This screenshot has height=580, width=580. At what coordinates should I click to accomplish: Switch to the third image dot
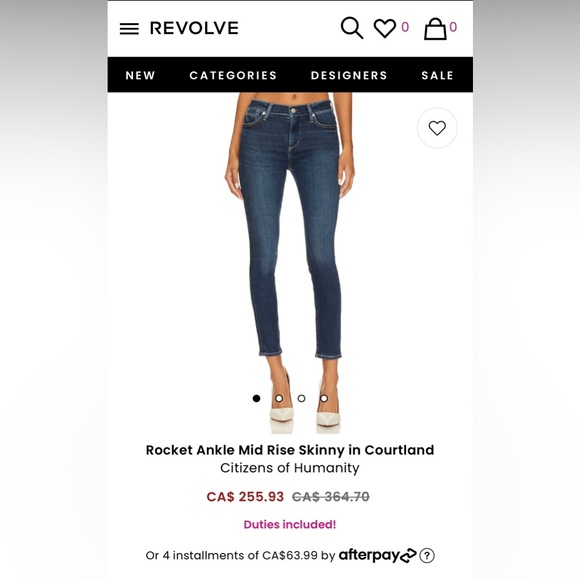(x=301, y=398)
